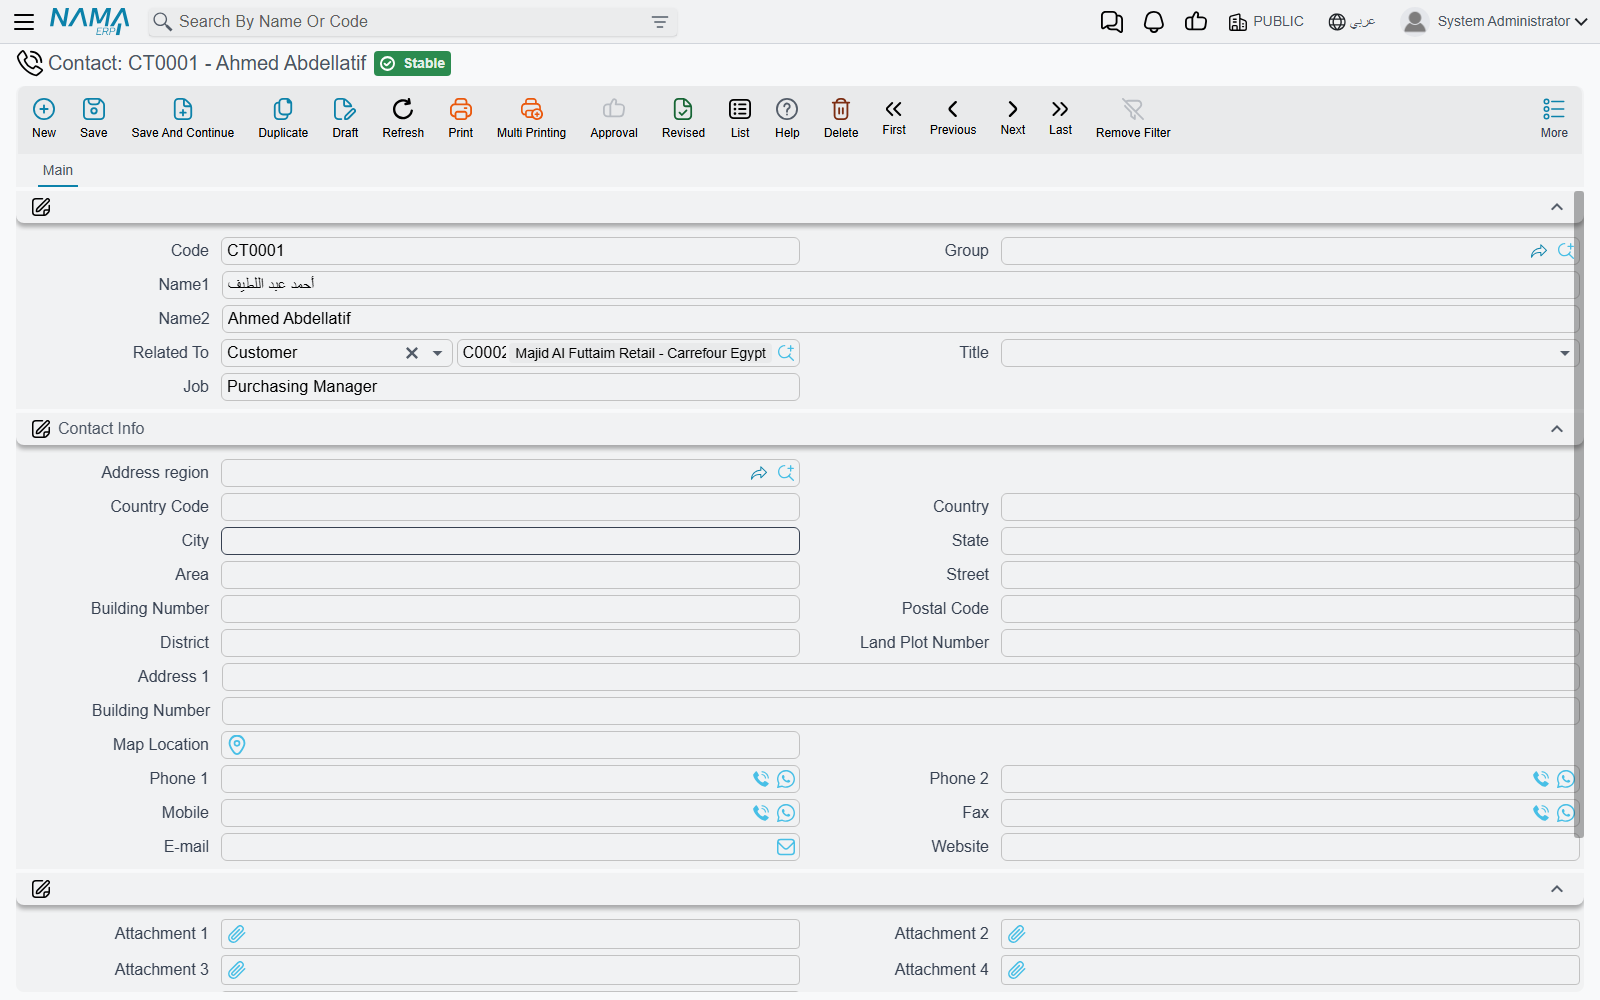
Task: Click the Postal Code field
Action: point(1290,609)
